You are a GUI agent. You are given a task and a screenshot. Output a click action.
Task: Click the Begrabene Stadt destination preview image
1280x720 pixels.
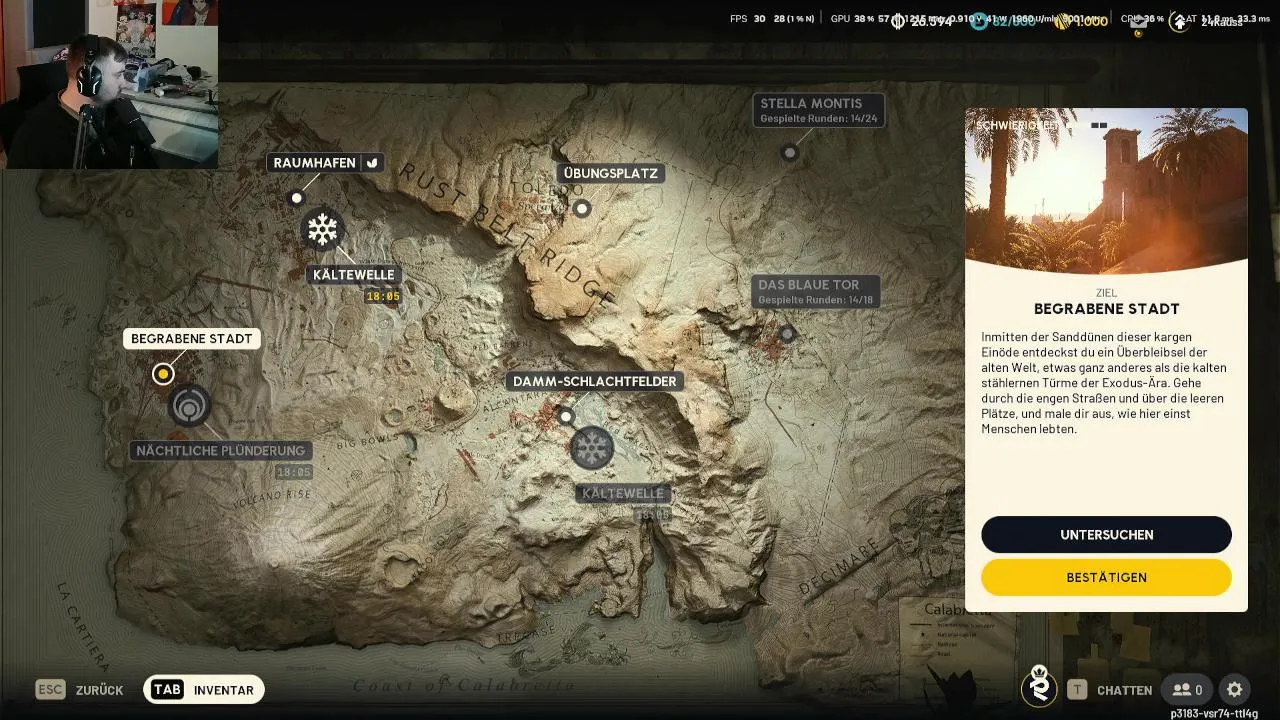(x=1106, y=190)
